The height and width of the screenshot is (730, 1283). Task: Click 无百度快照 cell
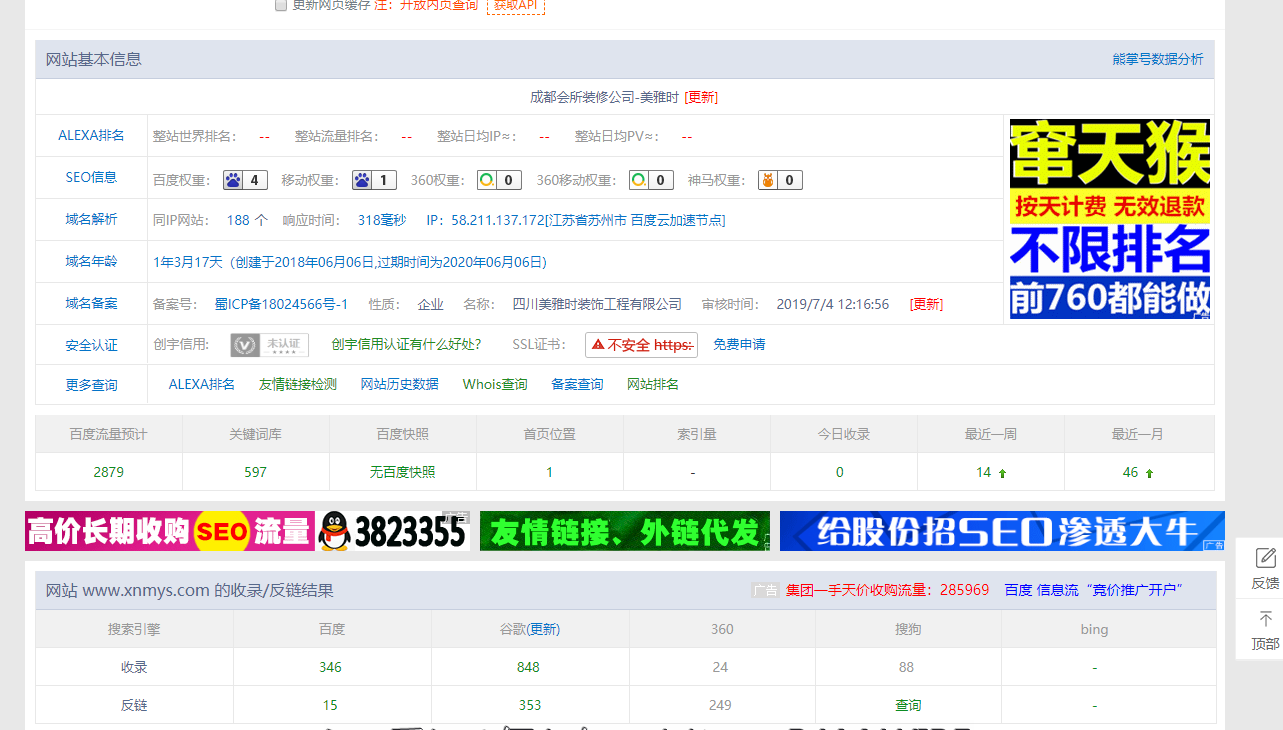pos(403,472)
